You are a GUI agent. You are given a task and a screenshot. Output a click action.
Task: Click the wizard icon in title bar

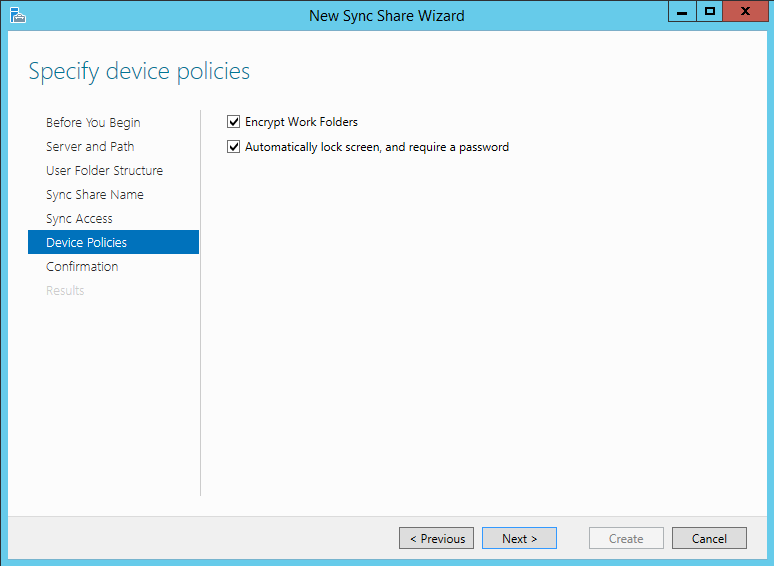pos(17,15)
